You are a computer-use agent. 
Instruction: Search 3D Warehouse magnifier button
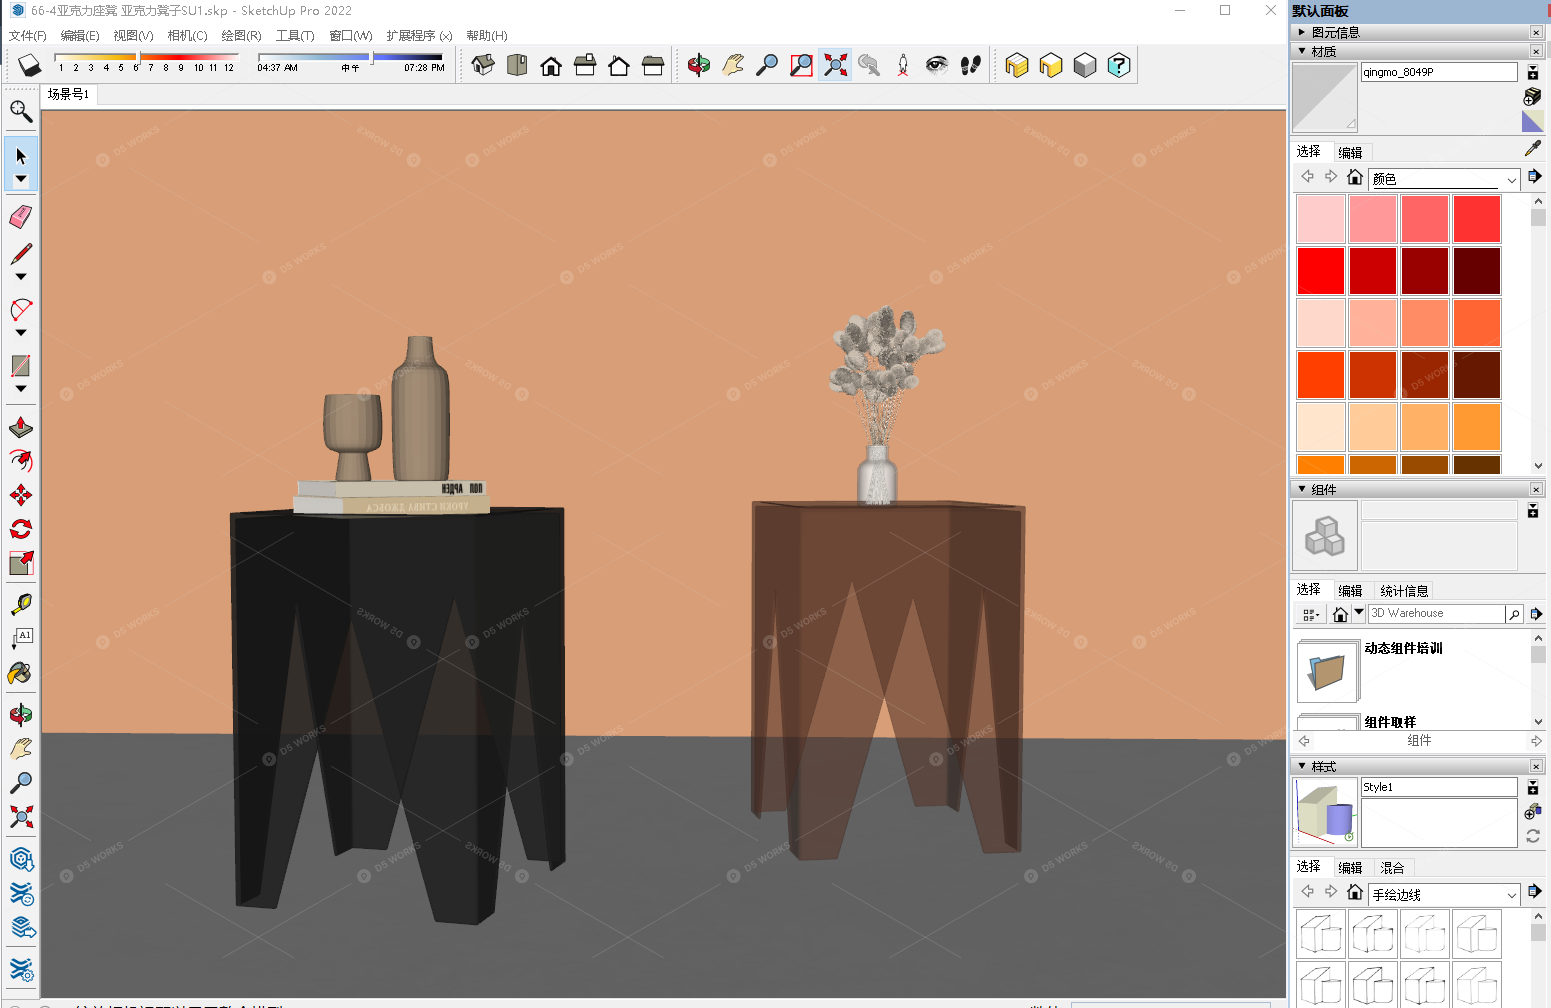[x=1514, y=614]
